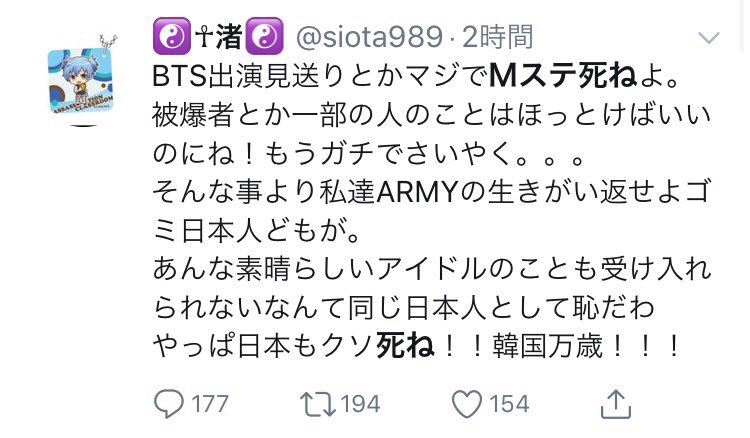Screen dimensions: 750x438
Task: Like the tweet with the heart icon
Action: 467,405
